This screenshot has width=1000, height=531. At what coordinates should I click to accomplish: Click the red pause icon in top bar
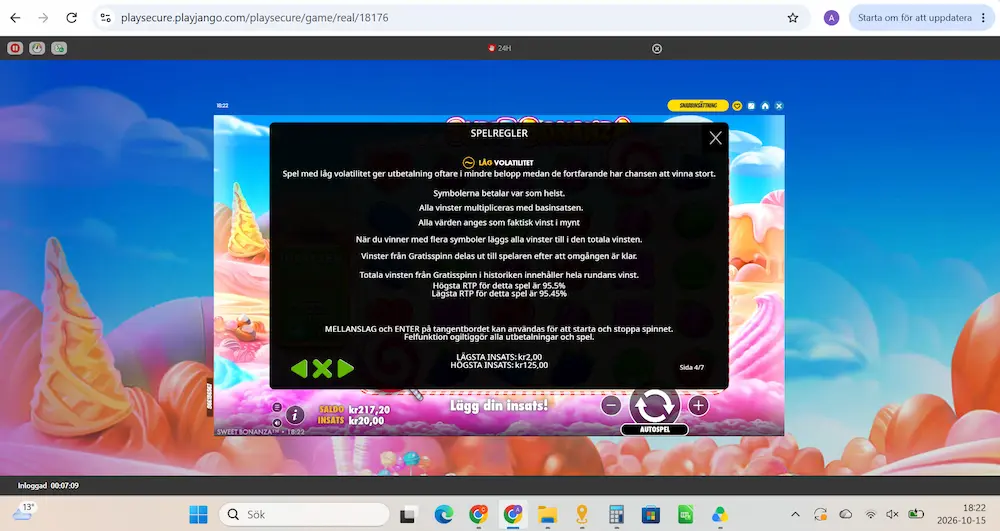click(15, 48)
